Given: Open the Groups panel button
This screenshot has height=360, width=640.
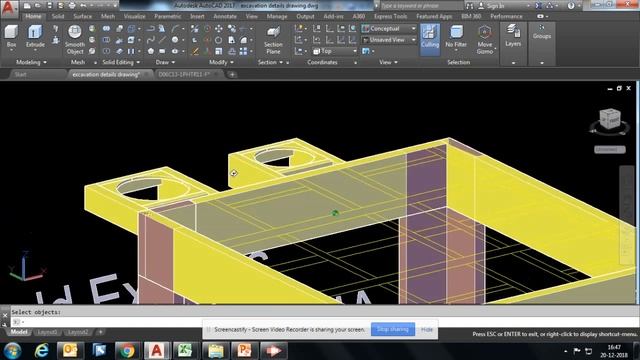Looking at the screenshot, I should pos(542,32).
